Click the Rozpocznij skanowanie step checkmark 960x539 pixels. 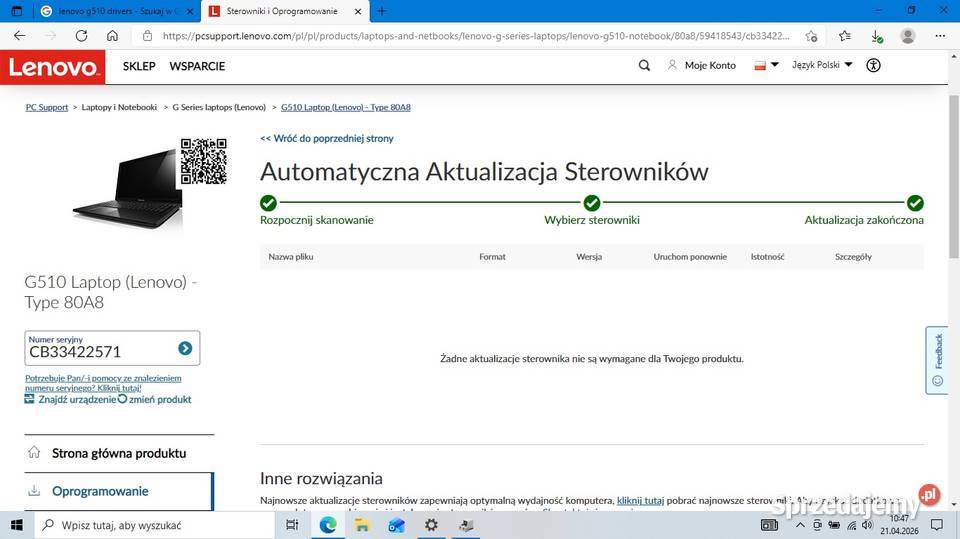268,203
